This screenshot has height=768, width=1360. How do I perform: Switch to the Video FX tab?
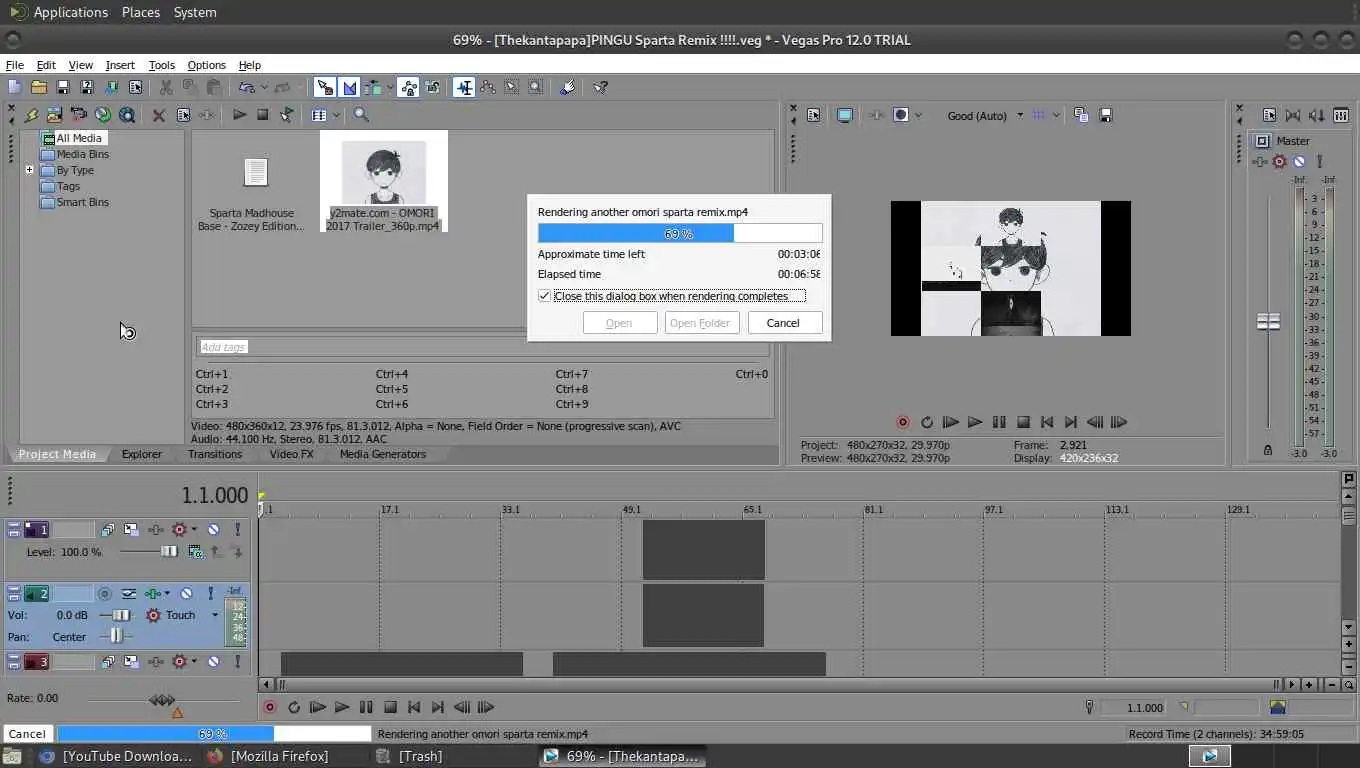click(x=291, y=454)
